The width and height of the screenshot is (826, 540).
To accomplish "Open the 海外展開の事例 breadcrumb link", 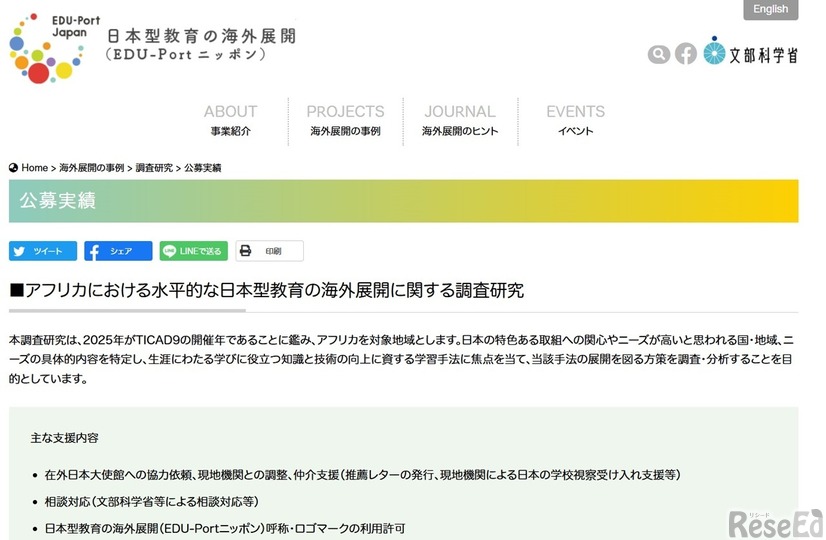I will [92, 168].
